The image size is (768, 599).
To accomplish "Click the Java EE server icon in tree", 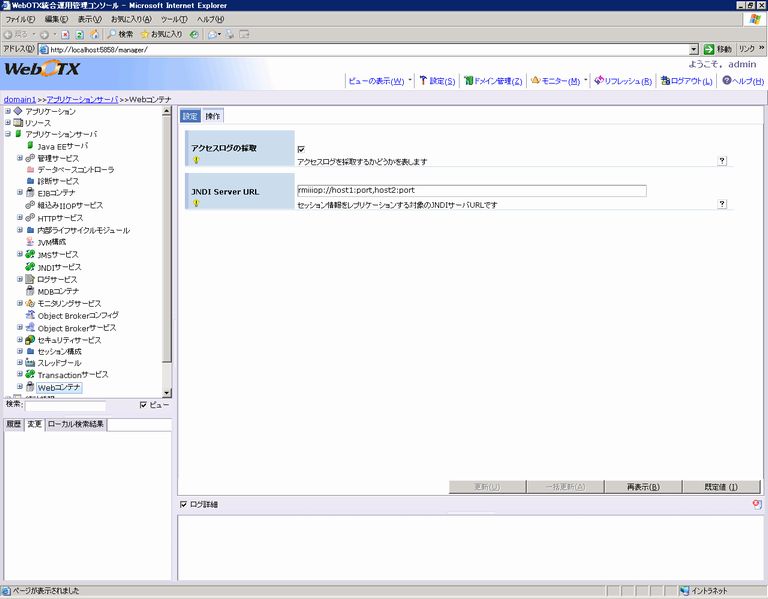I will tap(31, 145).
